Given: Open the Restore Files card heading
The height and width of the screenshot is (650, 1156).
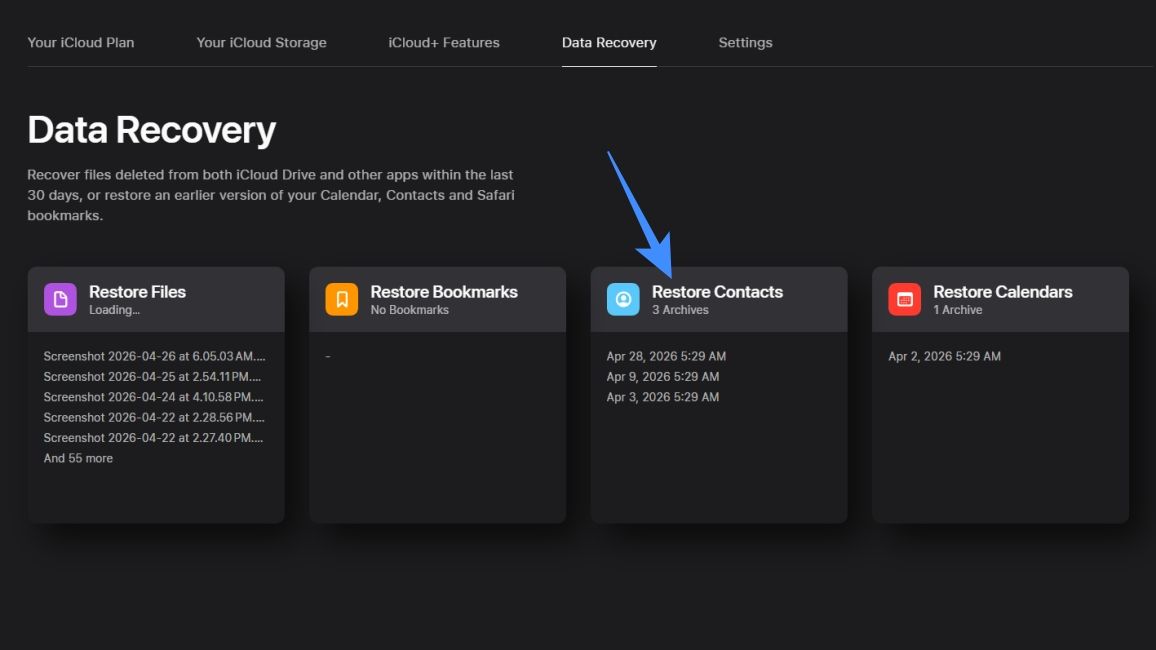Looking at the screenshot, I should click(137, 292).
